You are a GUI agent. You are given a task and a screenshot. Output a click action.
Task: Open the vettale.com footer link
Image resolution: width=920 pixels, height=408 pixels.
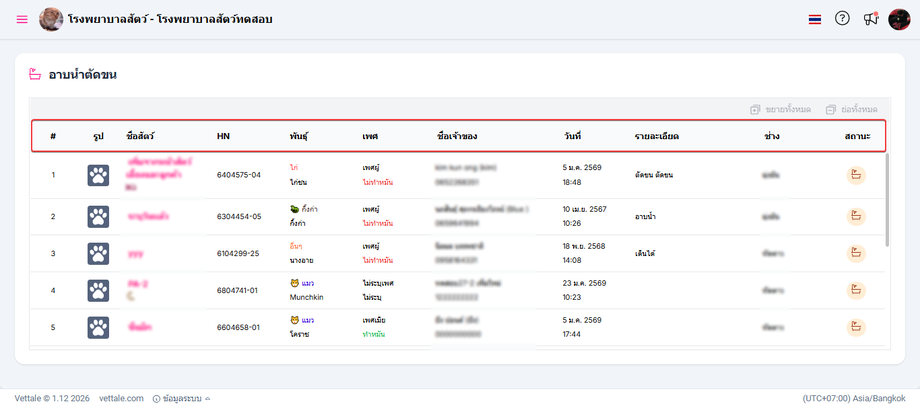(120, 398)
